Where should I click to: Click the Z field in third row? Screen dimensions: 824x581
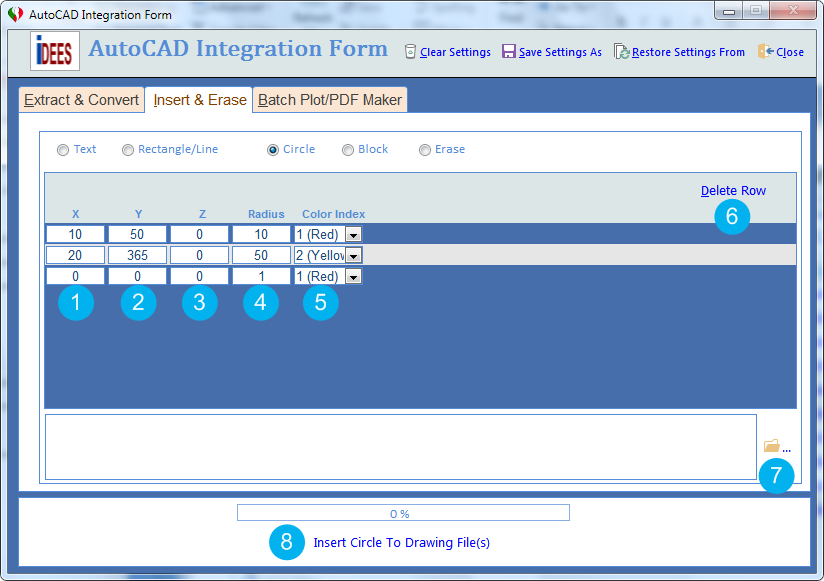pos(199,276)
